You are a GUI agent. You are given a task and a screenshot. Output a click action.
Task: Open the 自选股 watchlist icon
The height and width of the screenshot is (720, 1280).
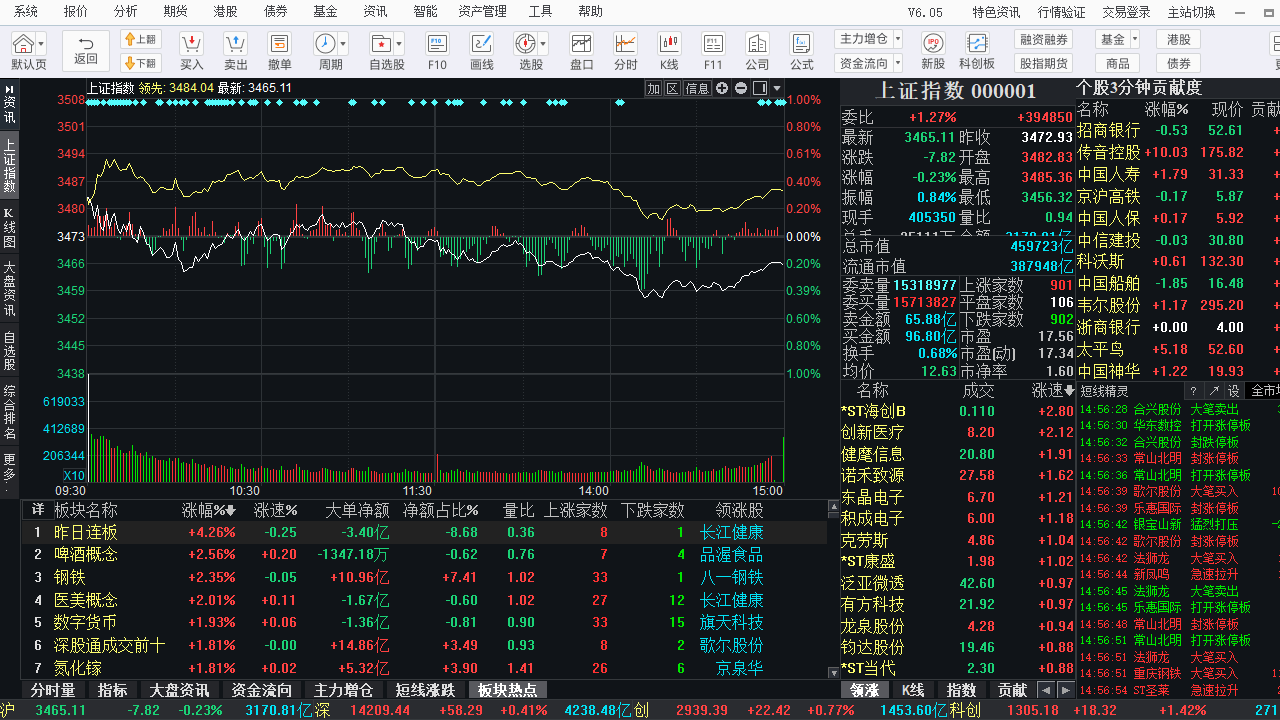pos(380,44)
